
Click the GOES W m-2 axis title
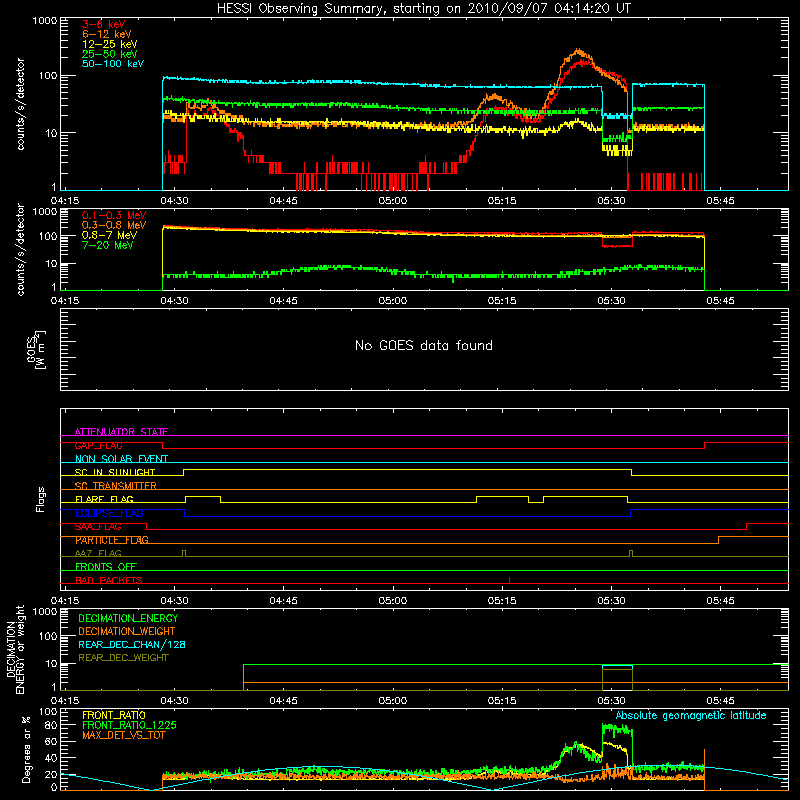coord(36,349)
